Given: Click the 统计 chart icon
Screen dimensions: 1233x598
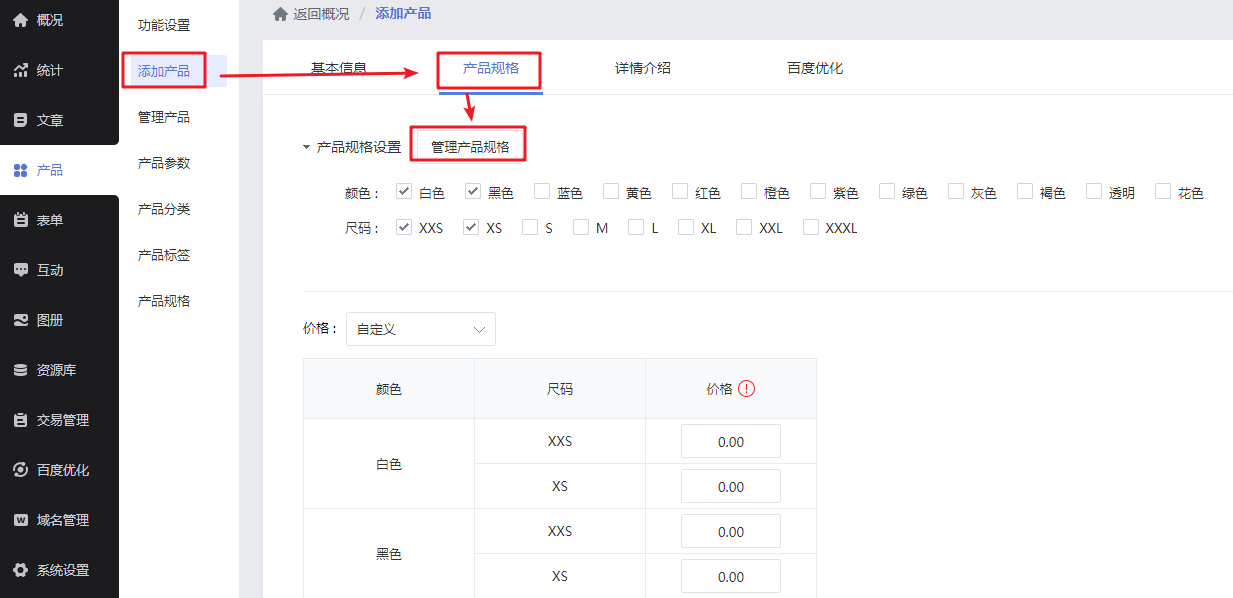Looking at the screenshot, I should point(20,70).
